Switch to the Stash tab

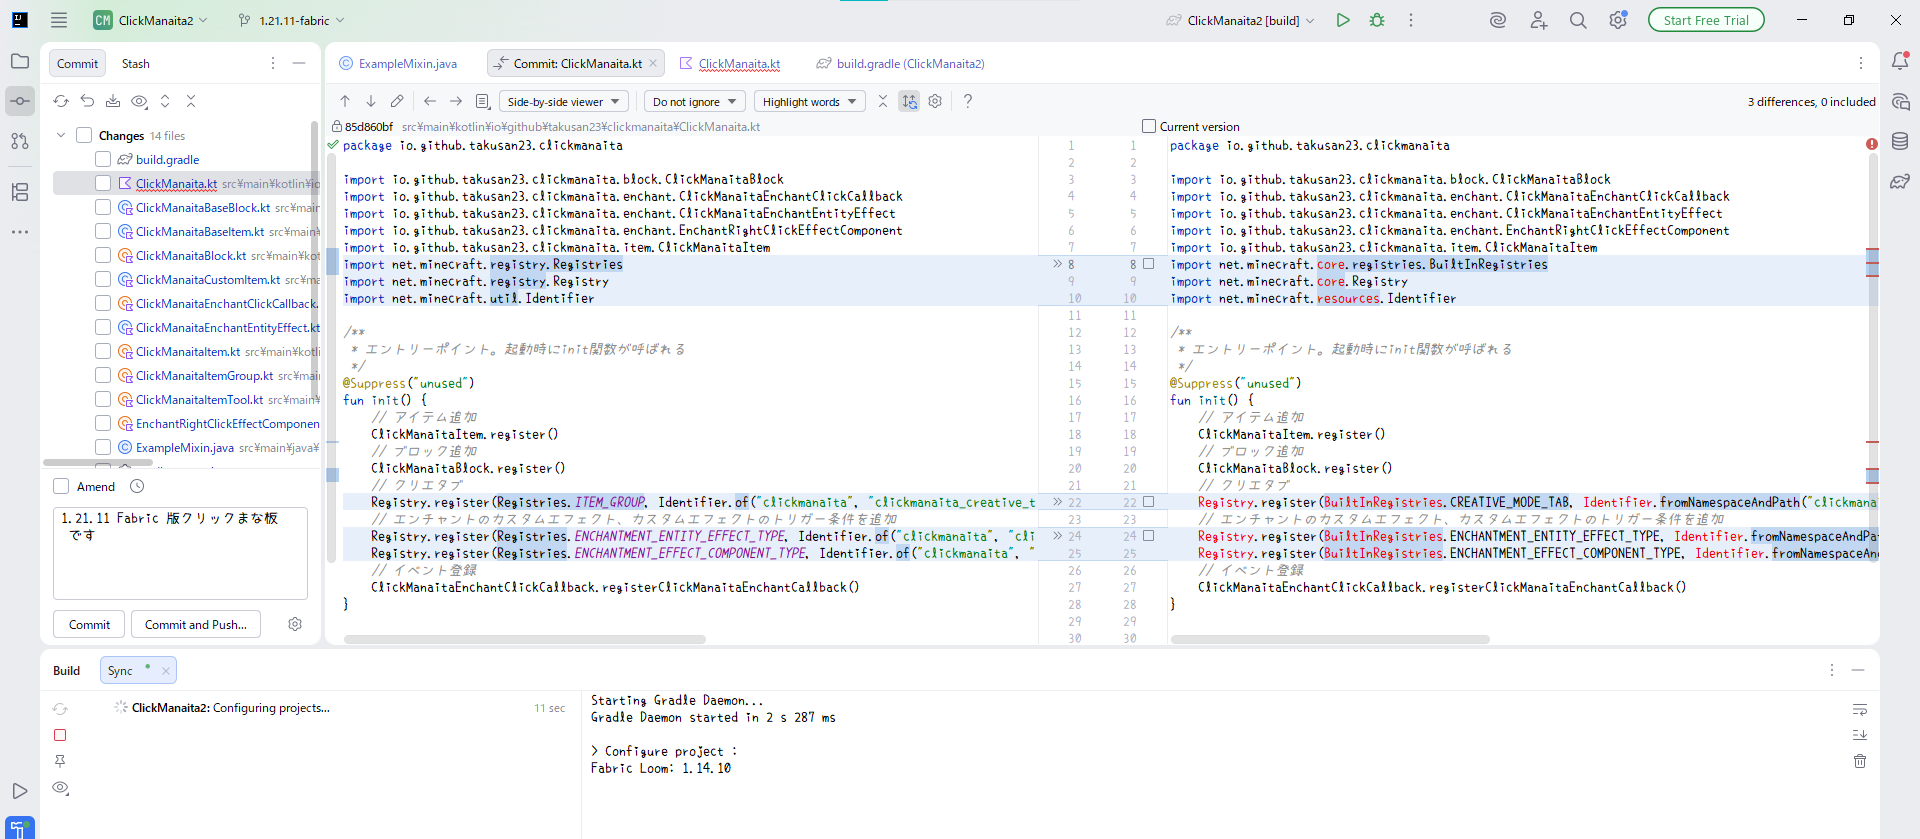(x=135, y=64)
